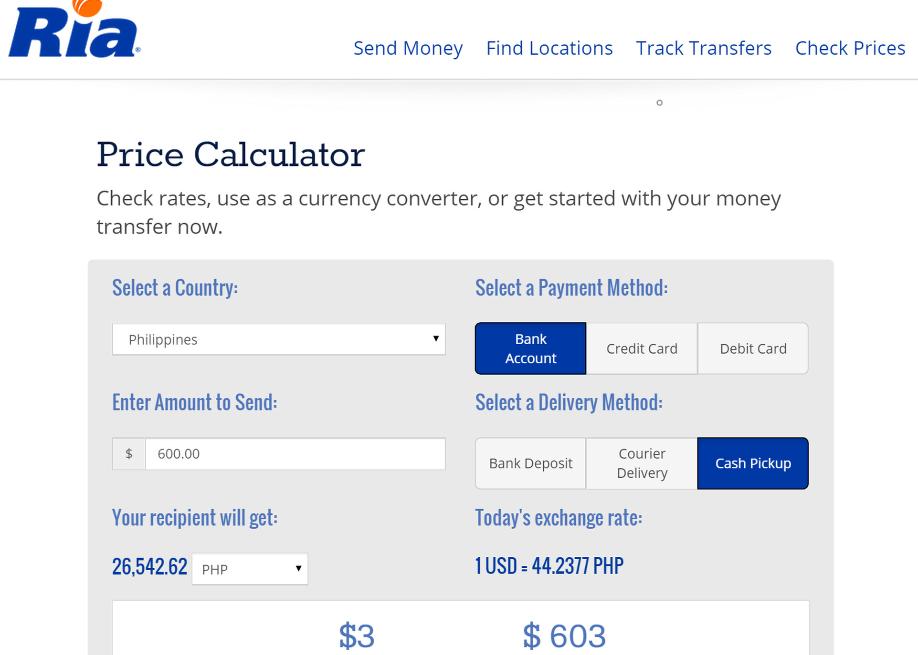
Task: Select Cash Pickup delivery method
Action: pos(753,463)
